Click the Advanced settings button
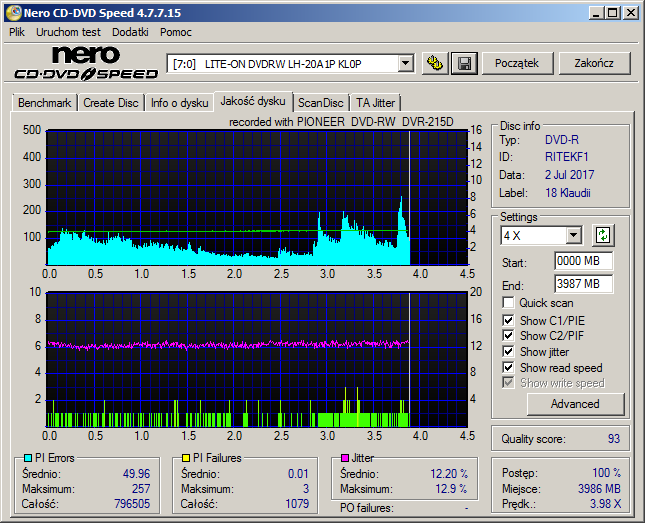 tap(575, 404)
